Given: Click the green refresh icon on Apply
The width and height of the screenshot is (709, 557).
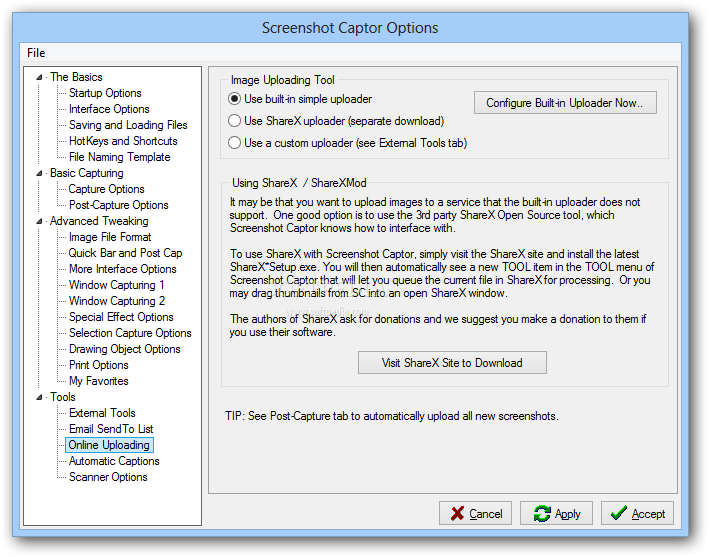Looking at the screenshot, I should coord(542,514).
